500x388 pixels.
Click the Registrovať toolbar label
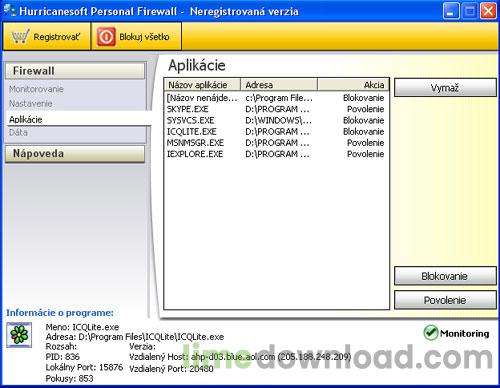pyautogui.click(x=57, y=37)
